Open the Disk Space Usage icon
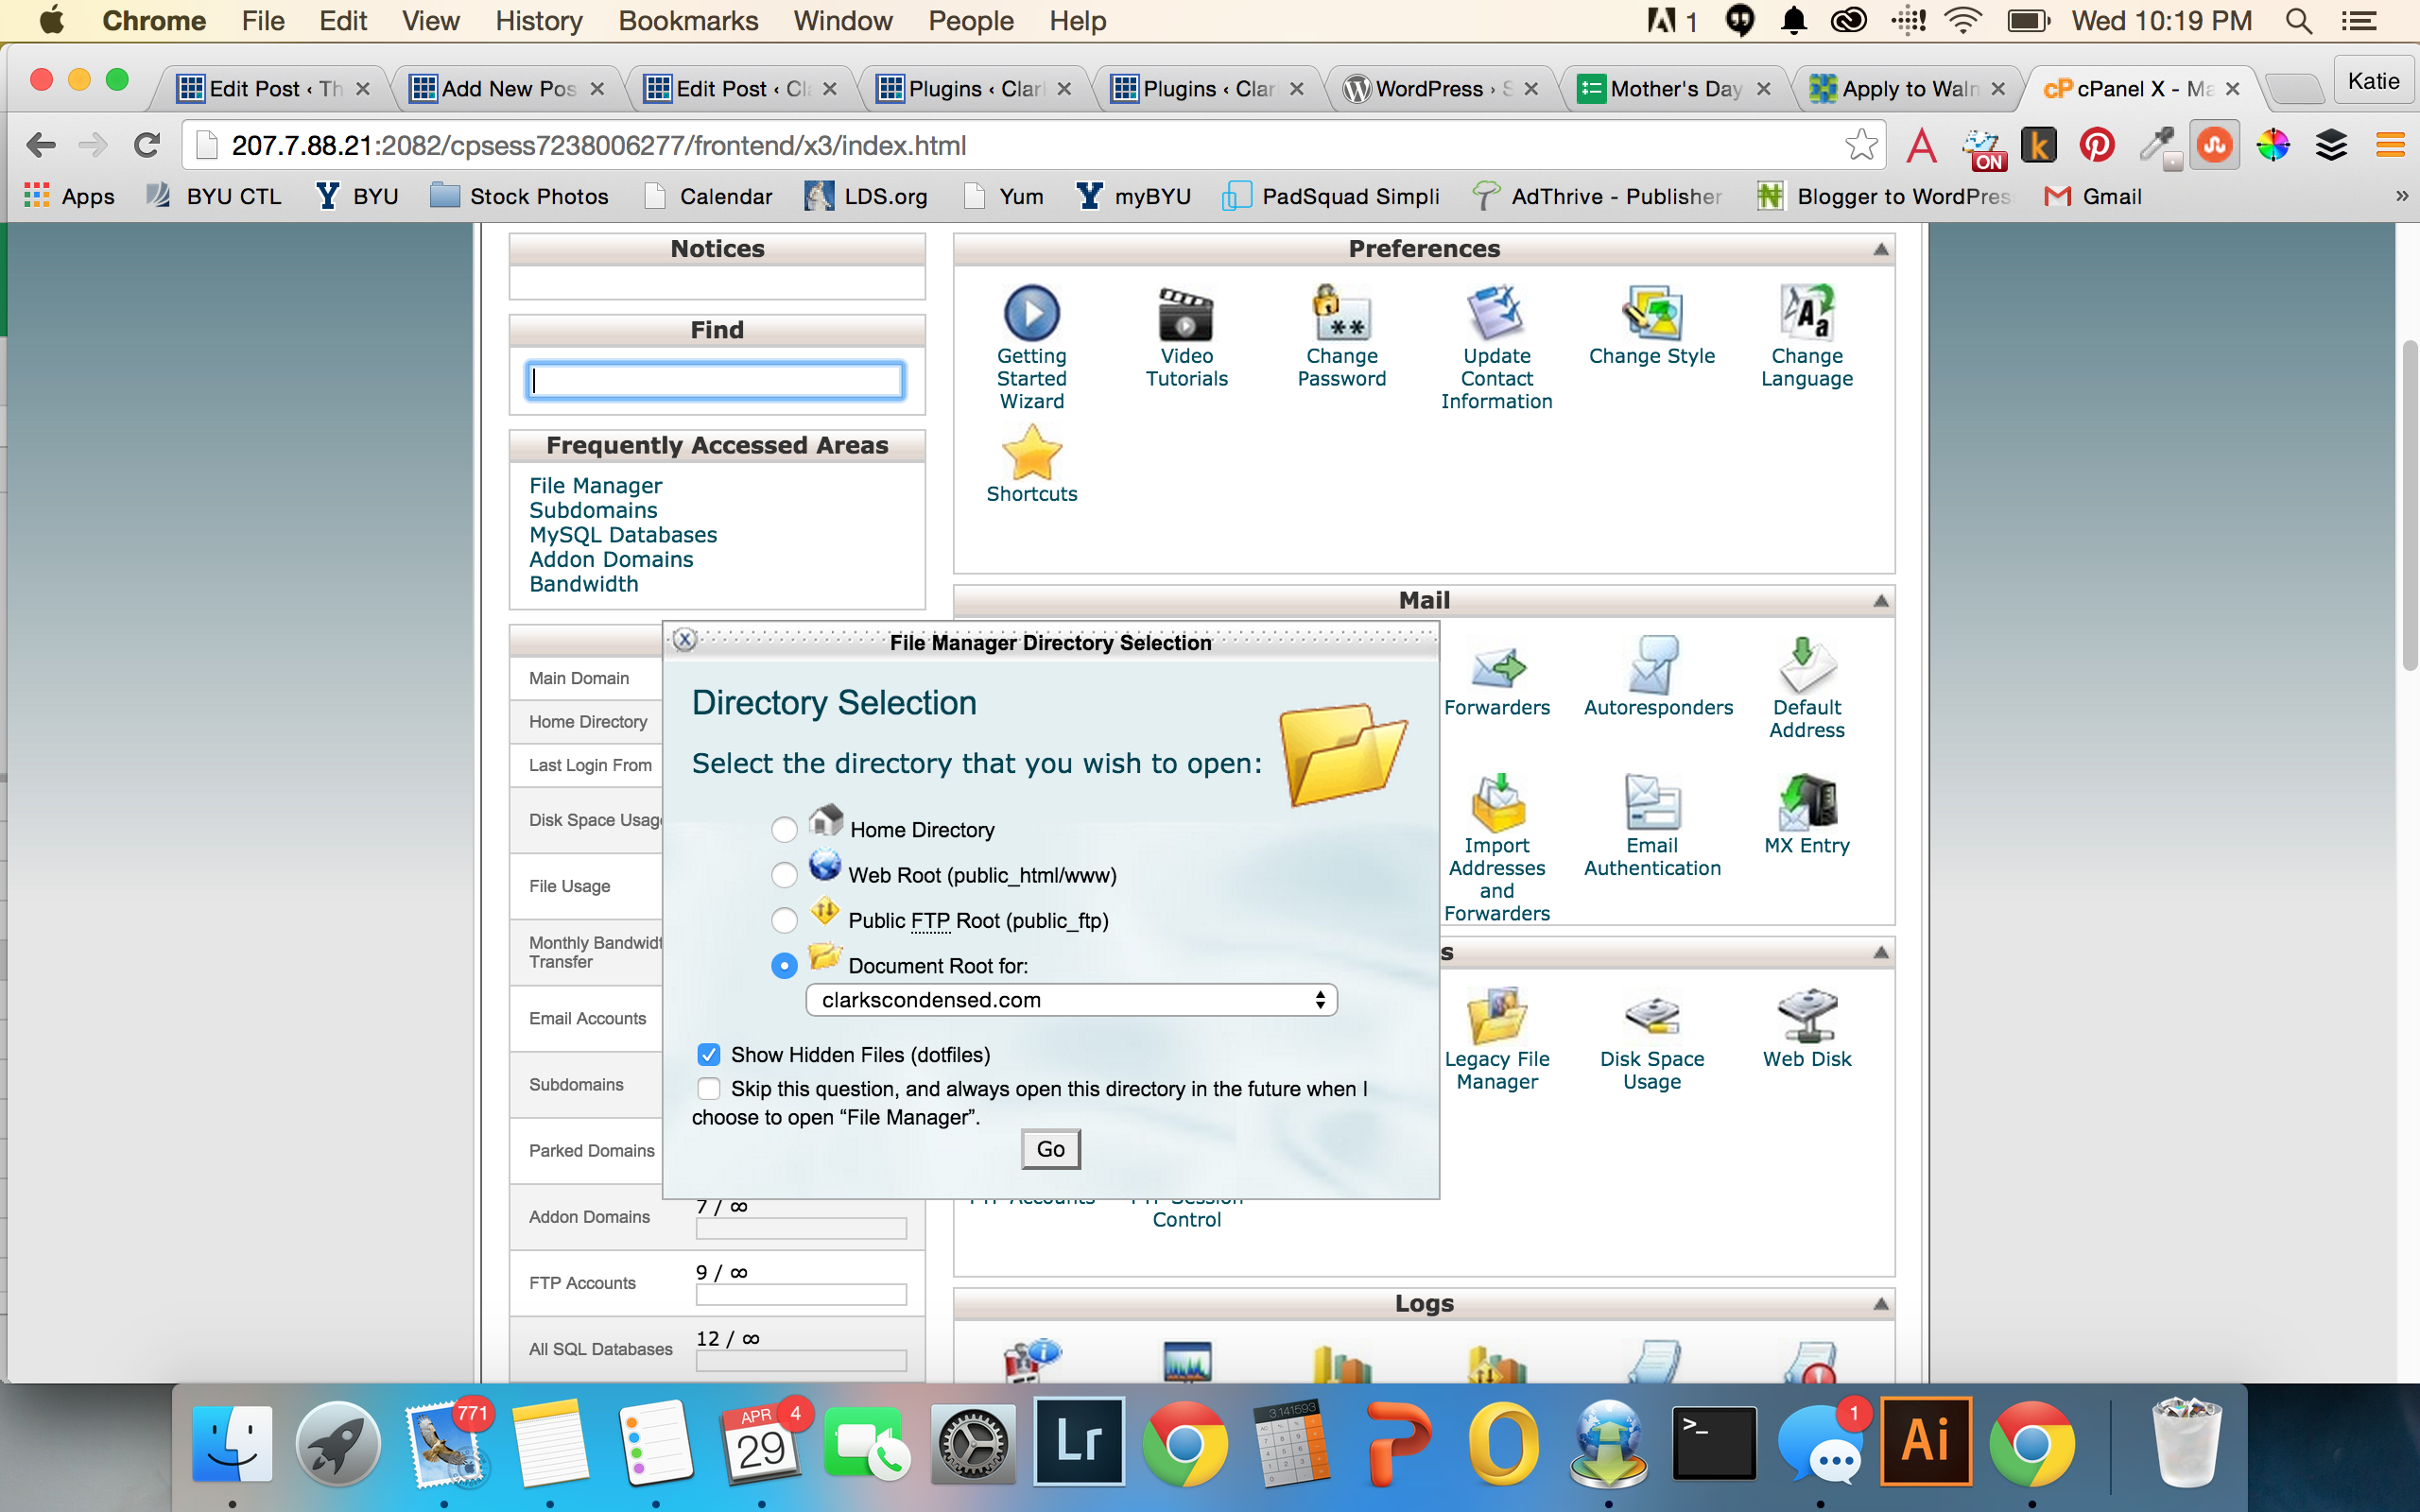Viewport: 2420px width, 1512px height. coord(1652,1016)
